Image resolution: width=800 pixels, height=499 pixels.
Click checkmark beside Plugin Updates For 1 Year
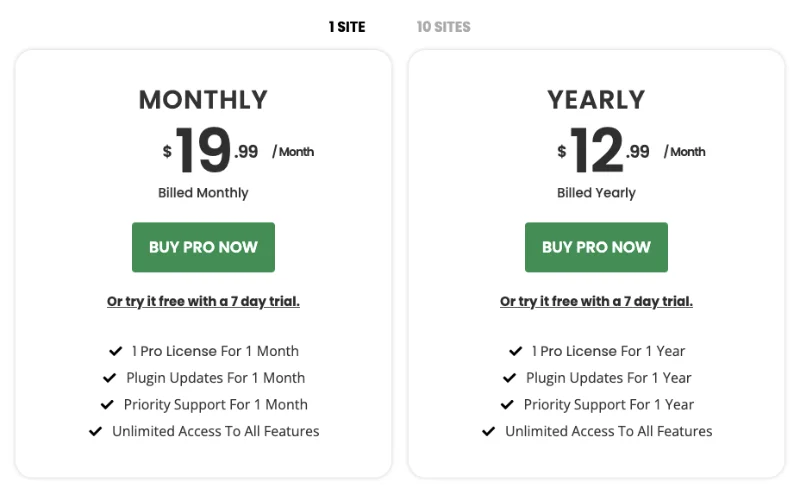pos(510,378)
